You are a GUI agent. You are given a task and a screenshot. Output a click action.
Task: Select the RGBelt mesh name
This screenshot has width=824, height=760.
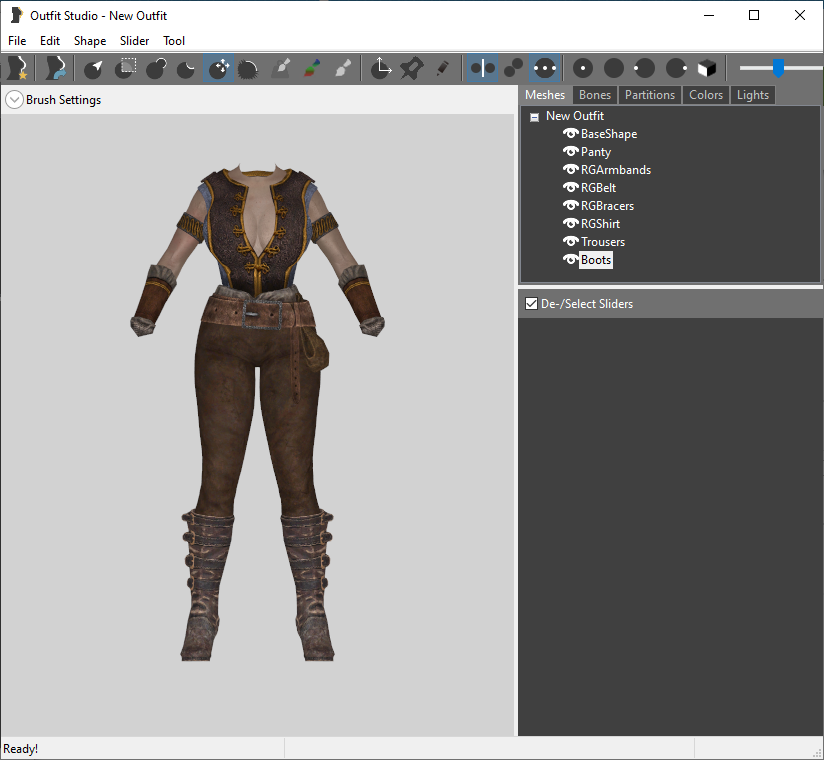[x=598, y=188]
